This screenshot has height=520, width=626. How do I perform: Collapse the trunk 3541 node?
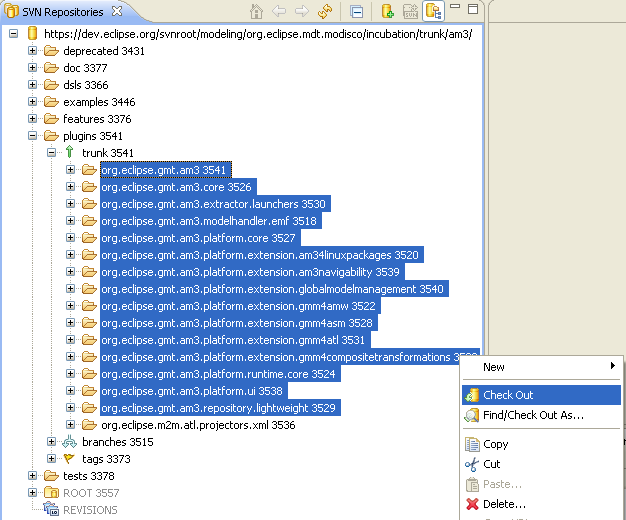(52, 153)
